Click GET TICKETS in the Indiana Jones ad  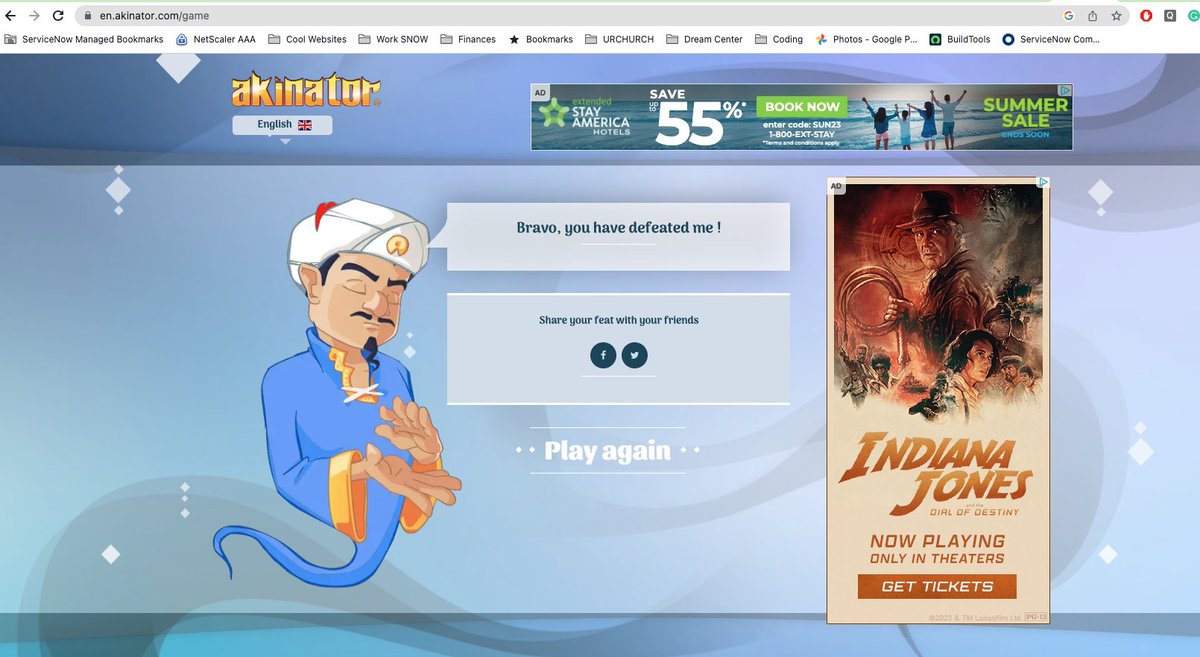(935, 586)
